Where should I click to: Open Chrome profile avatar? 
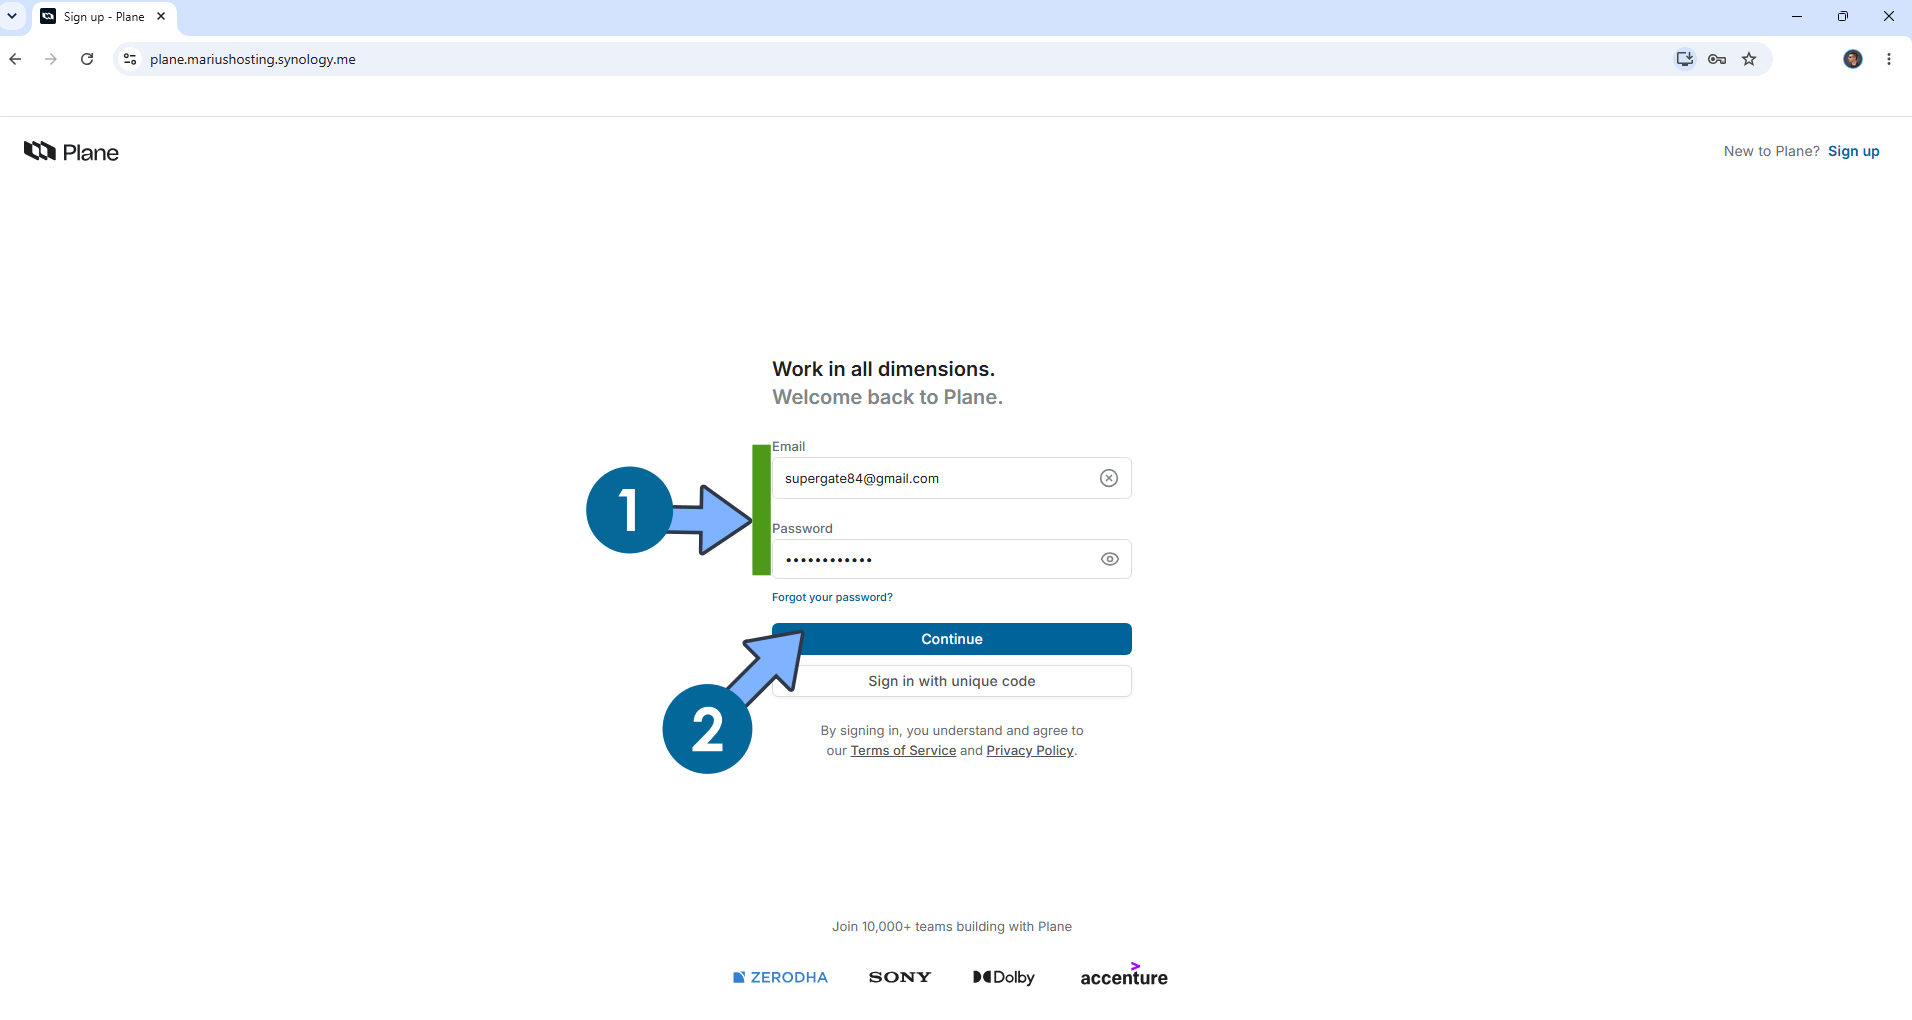click(x=1853, y=59)
